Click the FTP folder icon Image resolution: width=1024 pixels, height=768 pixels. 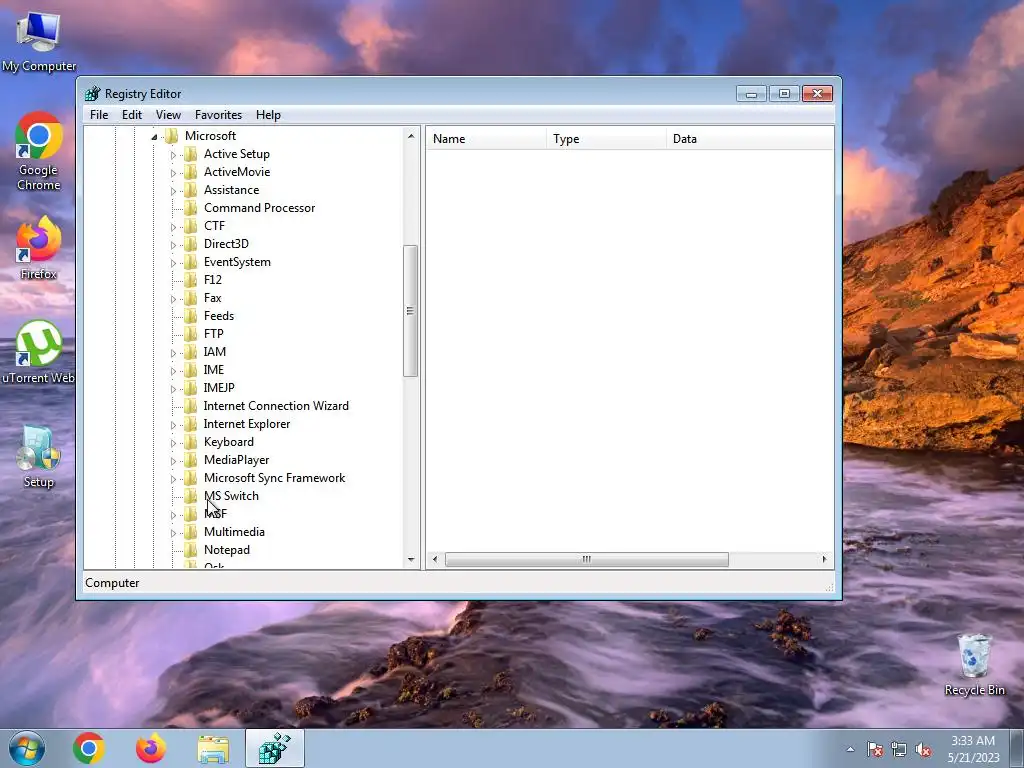tap(191, 334)
